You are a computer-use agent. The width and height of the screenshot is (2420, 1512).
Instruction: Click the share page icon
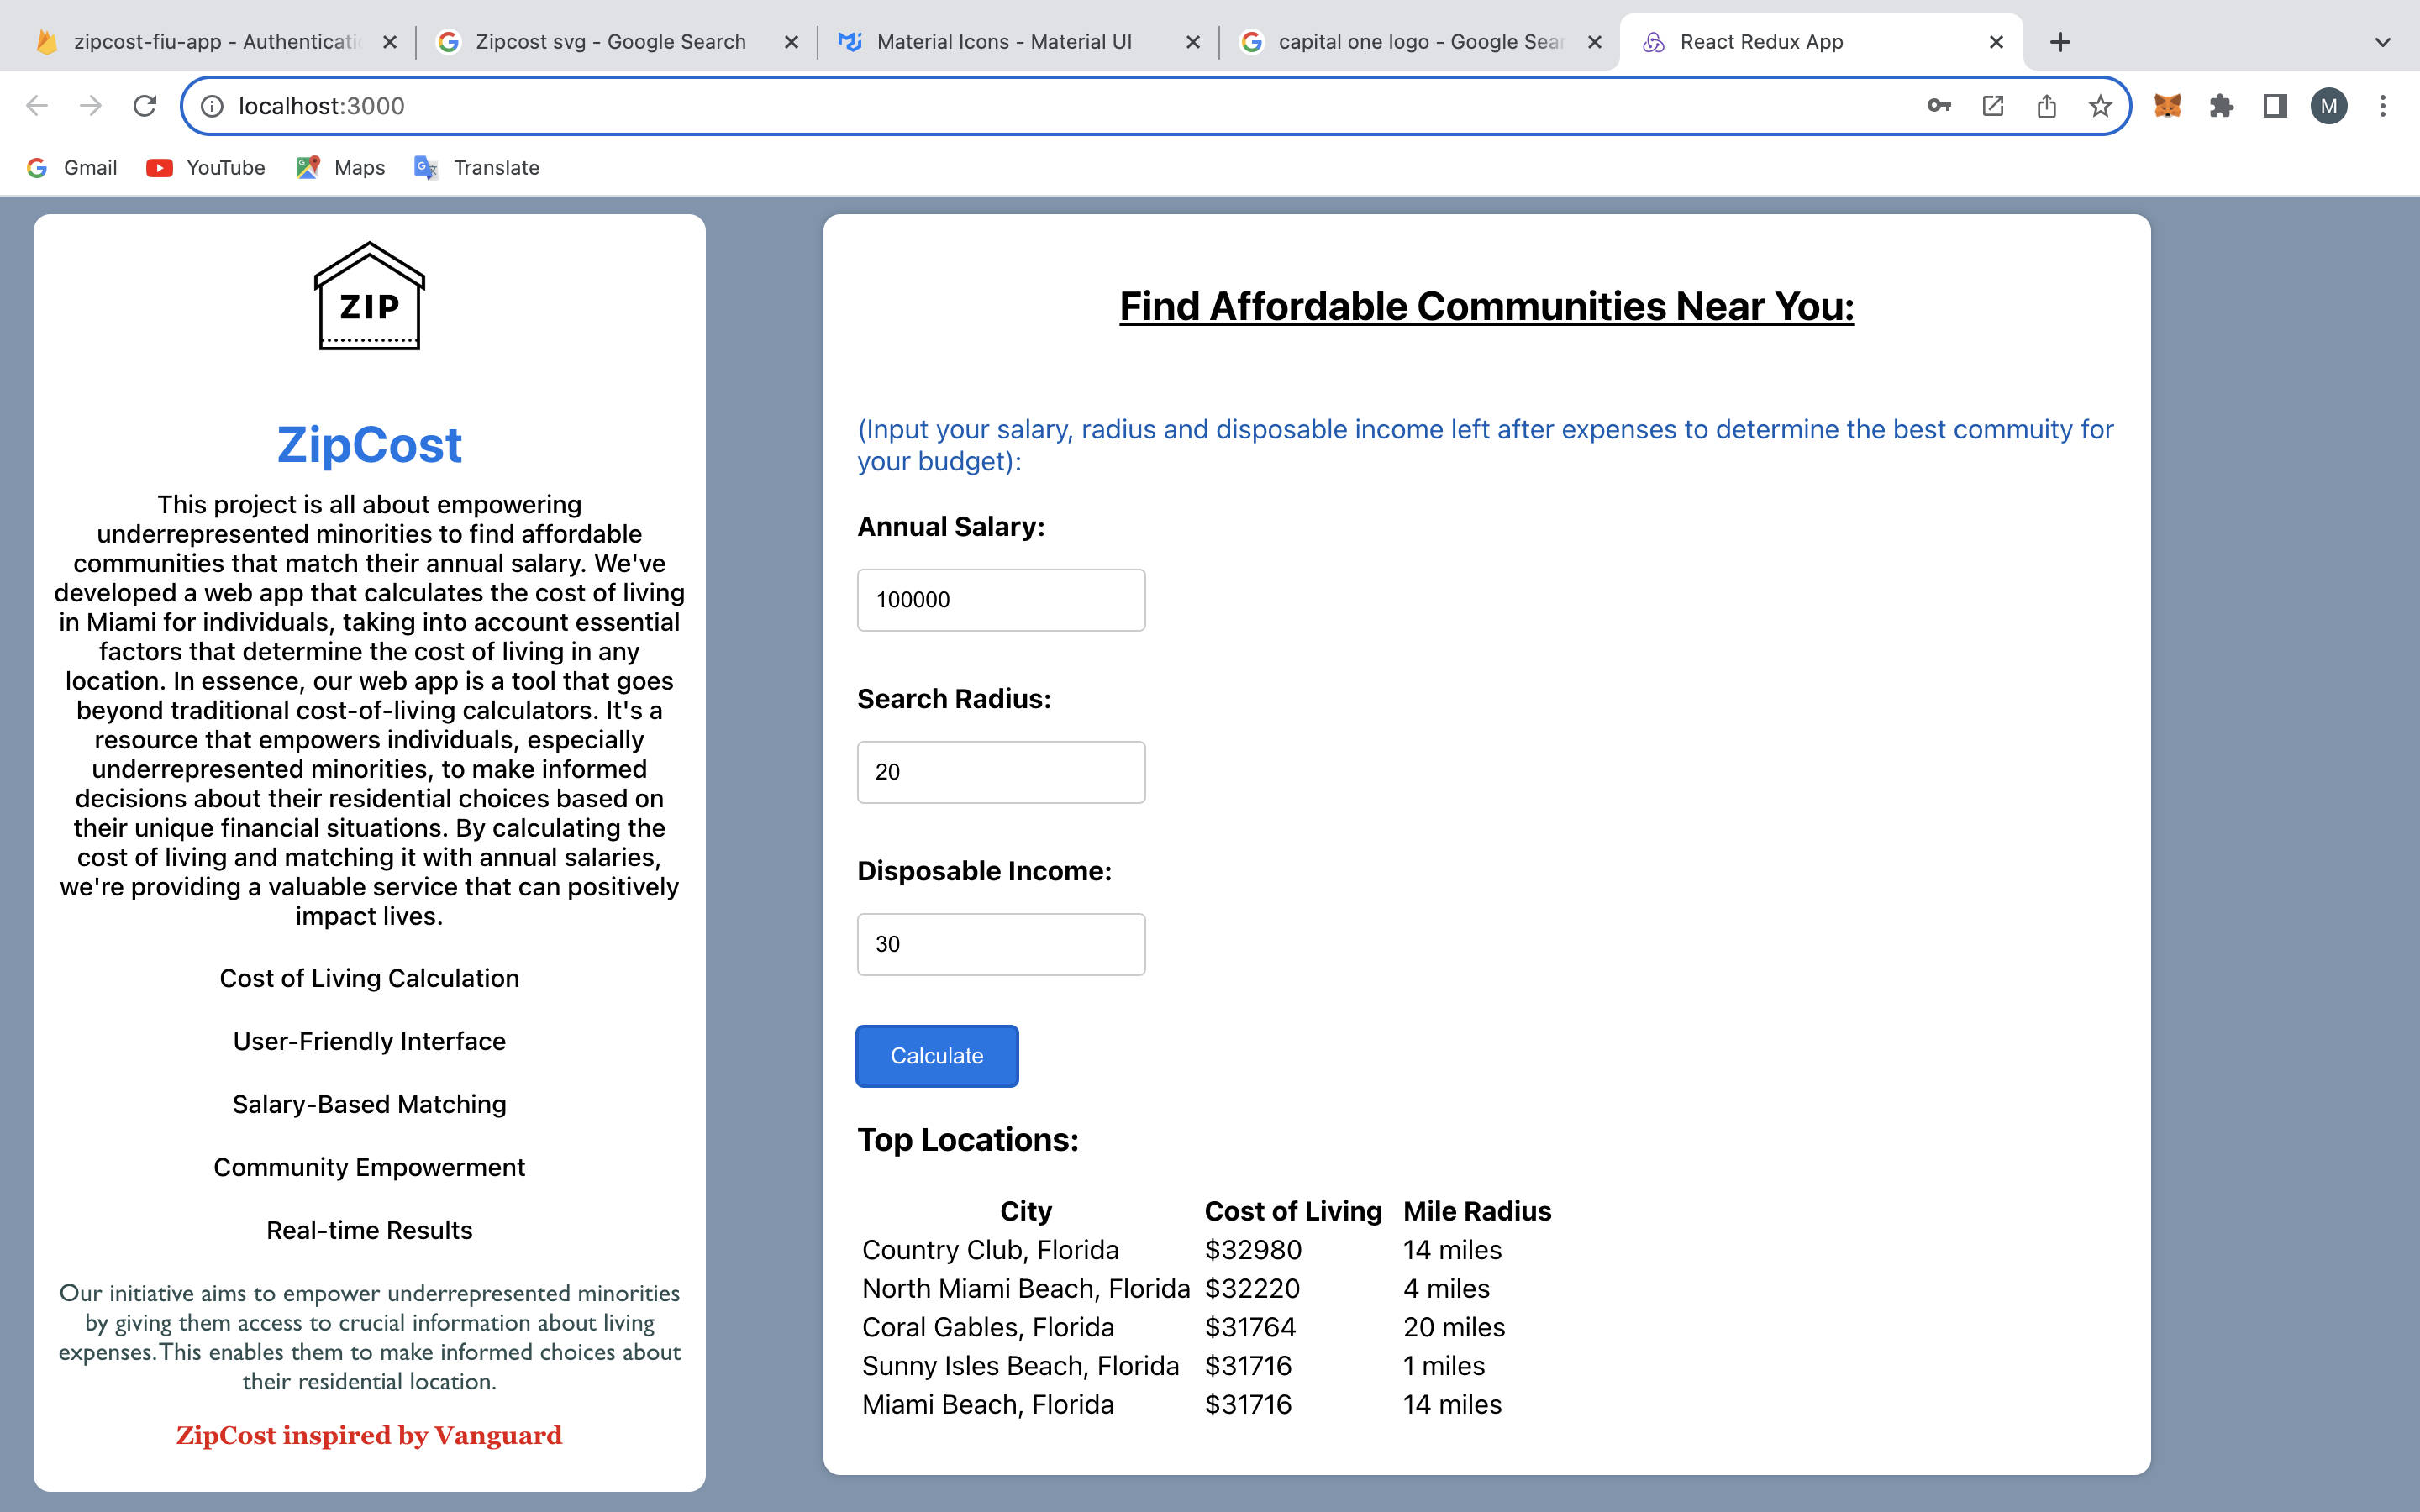pyautogui.click(x=2046, y=106)
